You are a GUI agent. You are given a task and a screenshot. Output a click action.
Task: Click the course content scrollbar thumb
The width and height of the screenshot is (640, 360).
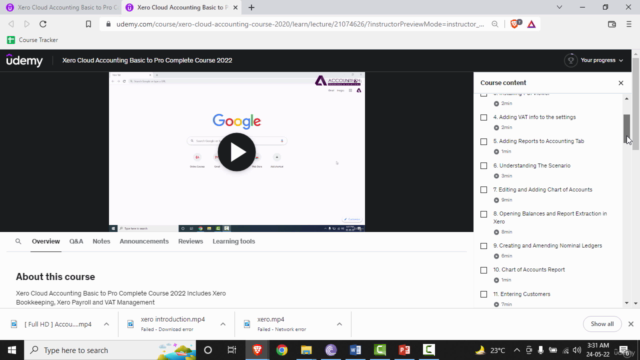[x=627, y=129]
